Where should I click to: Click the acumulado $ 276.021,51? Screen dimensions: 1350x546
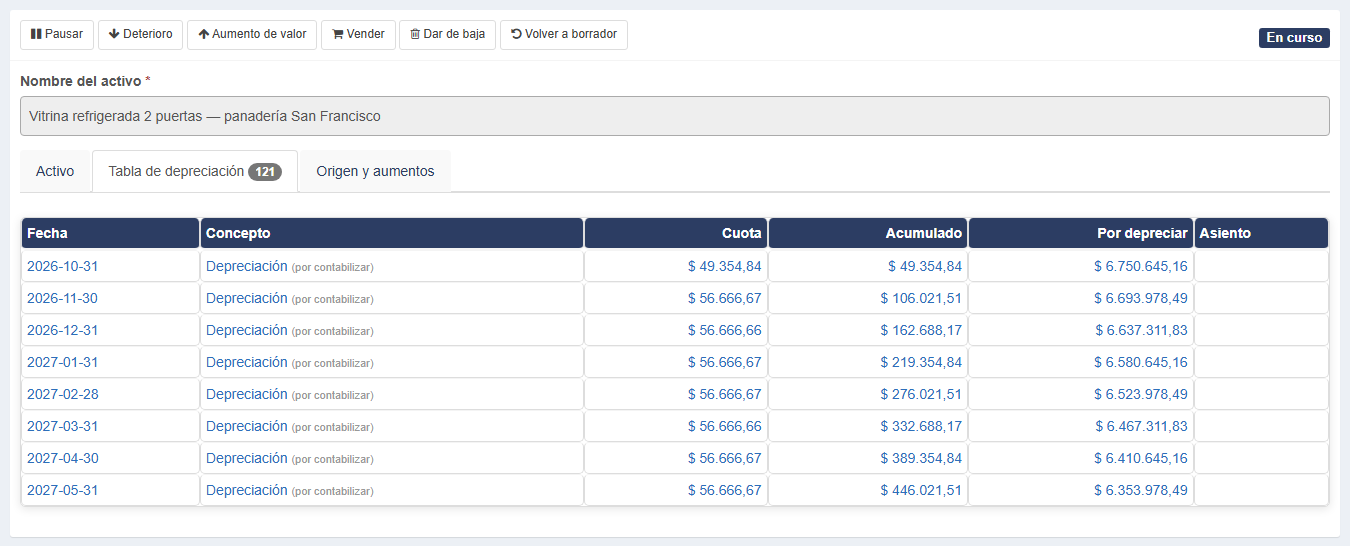(x=921, y=394)
